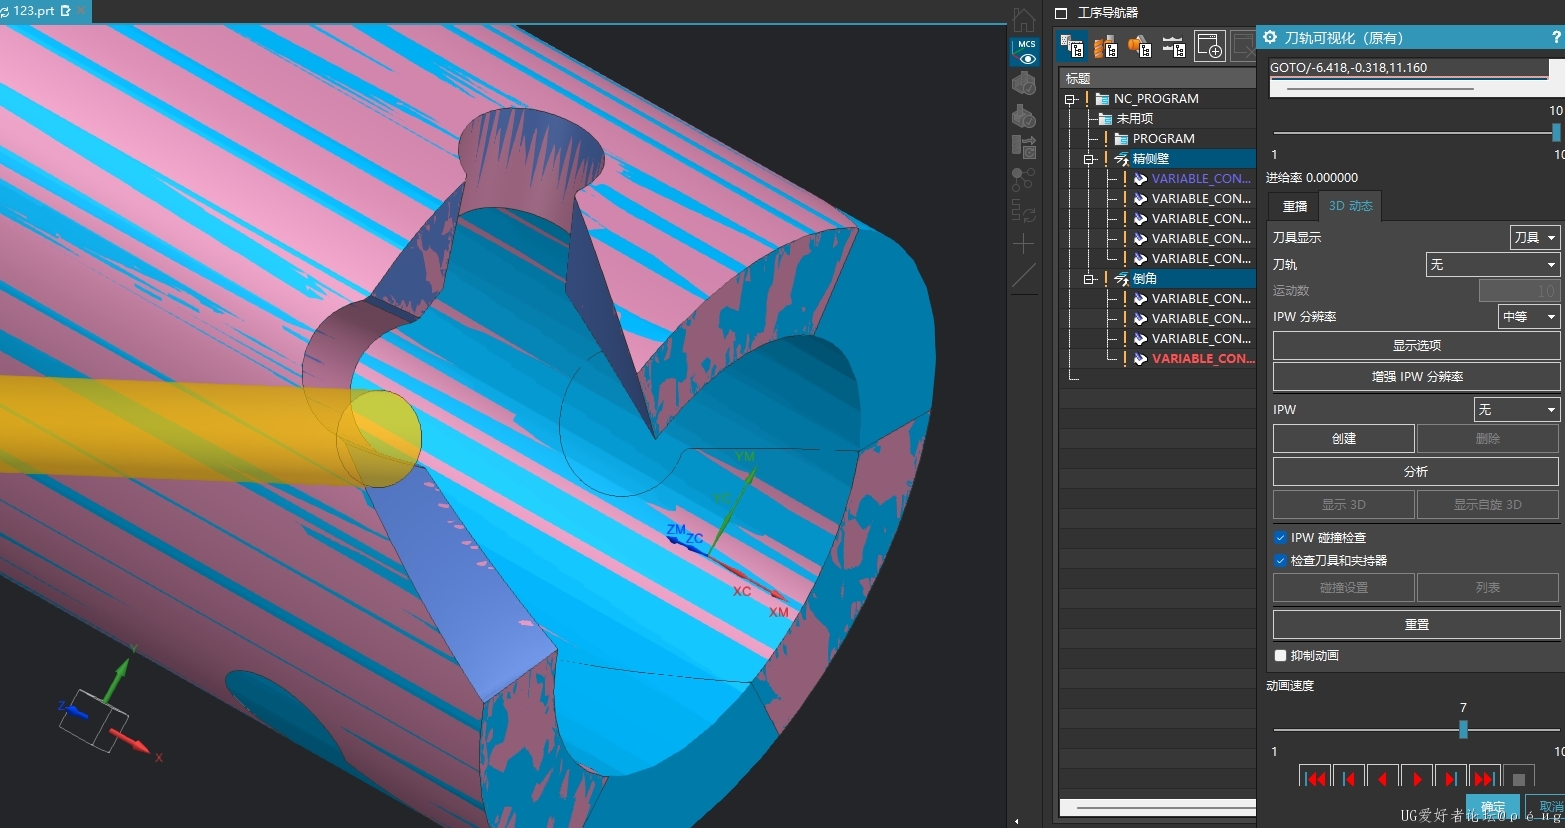Screen dimensions: 1565x828
Task: Open Program Order View in navigator
Action: click(x=1073, y=46)
